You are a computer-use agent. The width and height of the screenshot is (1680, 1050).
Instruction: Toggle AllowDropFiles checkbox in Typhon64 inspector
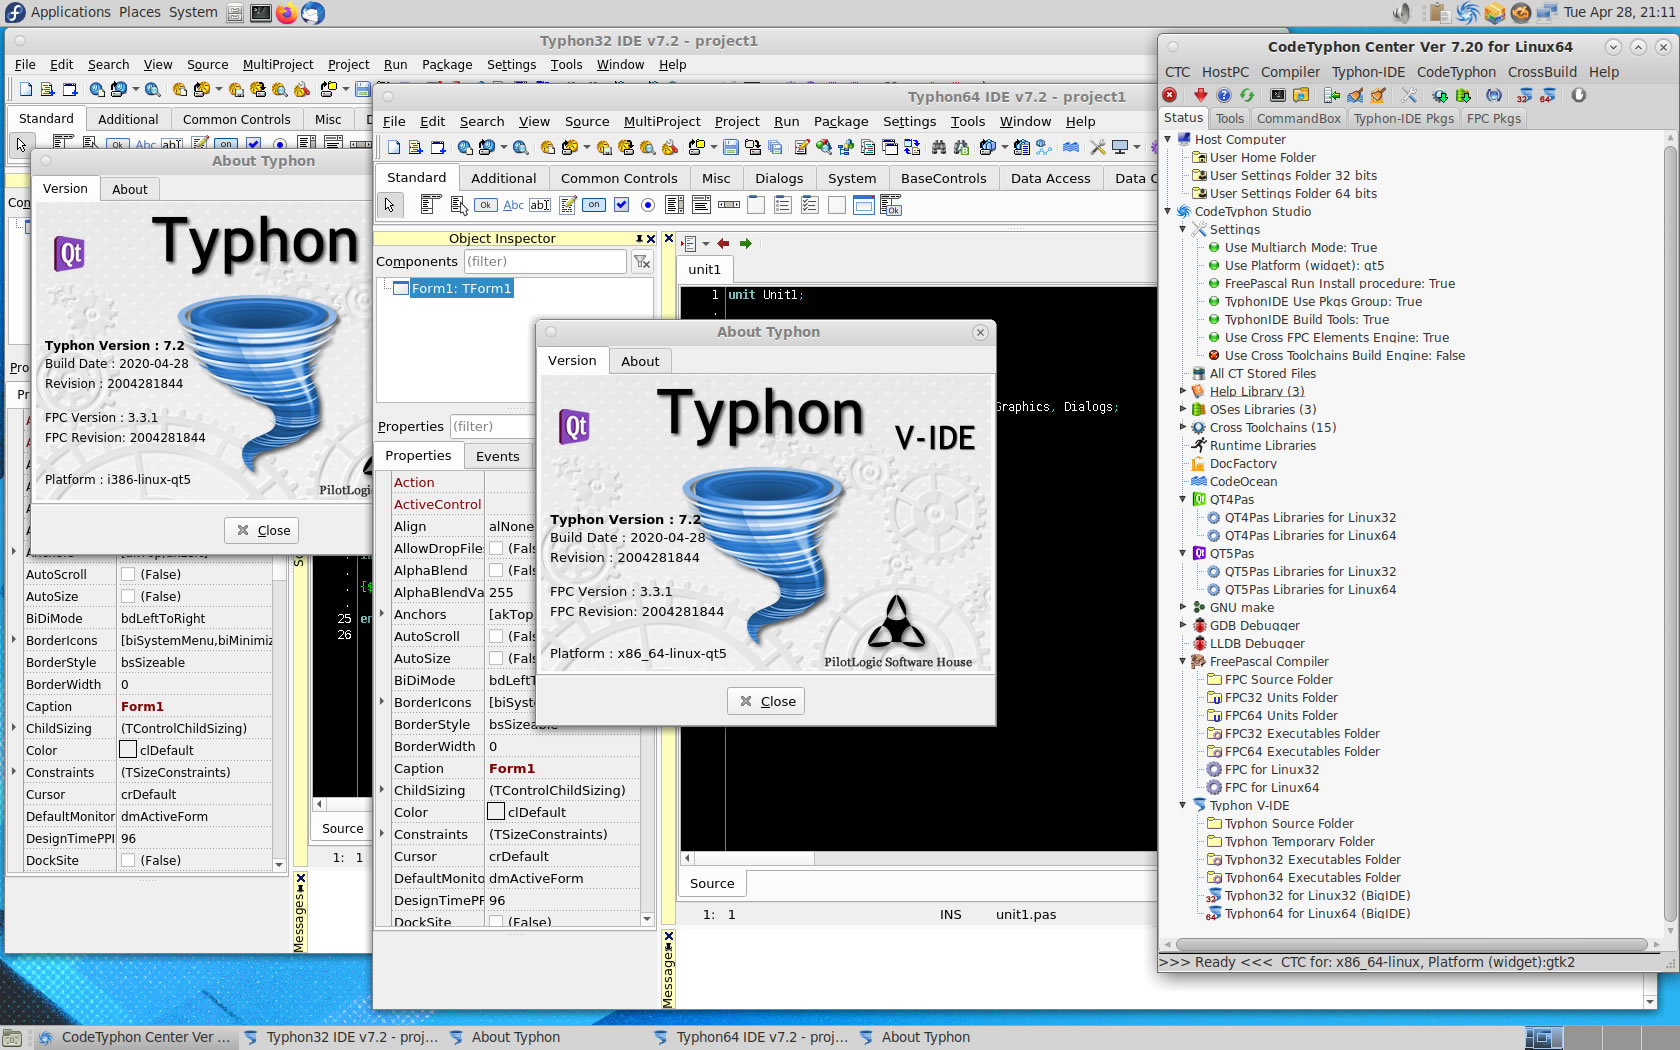click(496, 548)
